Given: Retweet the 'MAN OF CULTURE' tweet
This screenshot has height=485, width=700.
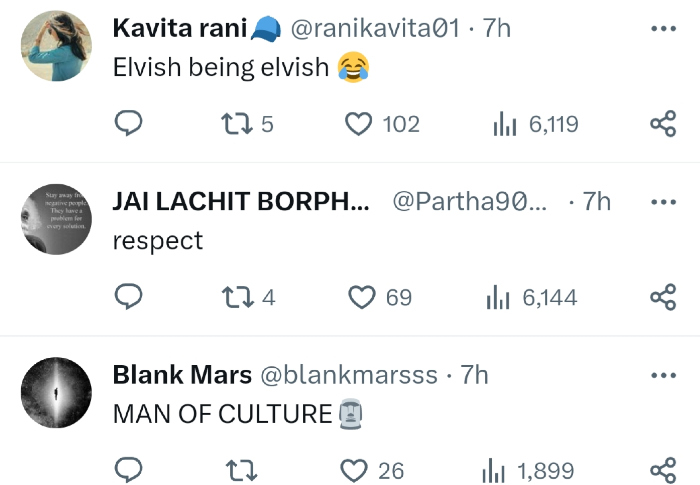Looking at the screenshot, I should [240, 470].
